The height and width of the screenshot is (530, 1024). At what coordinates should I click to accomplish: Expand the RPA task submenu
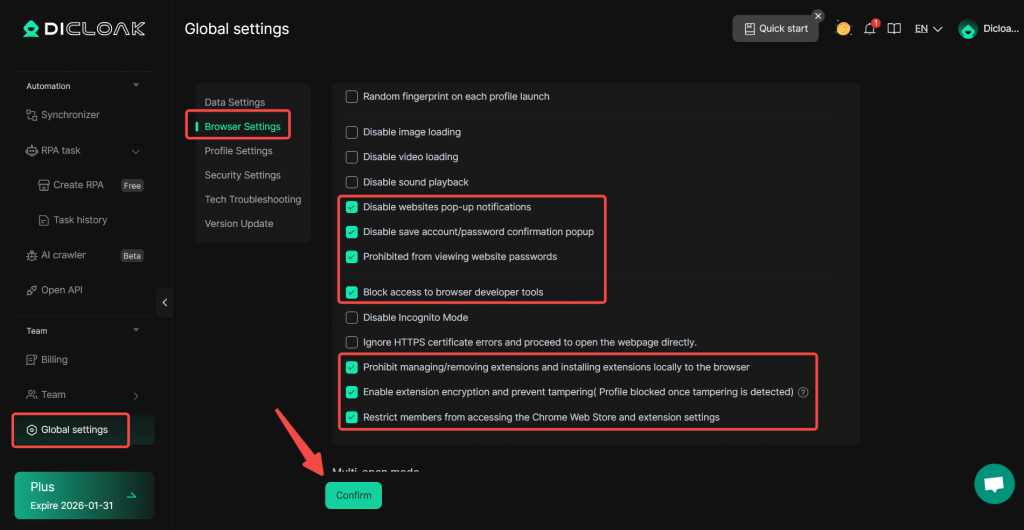[135, 151]
